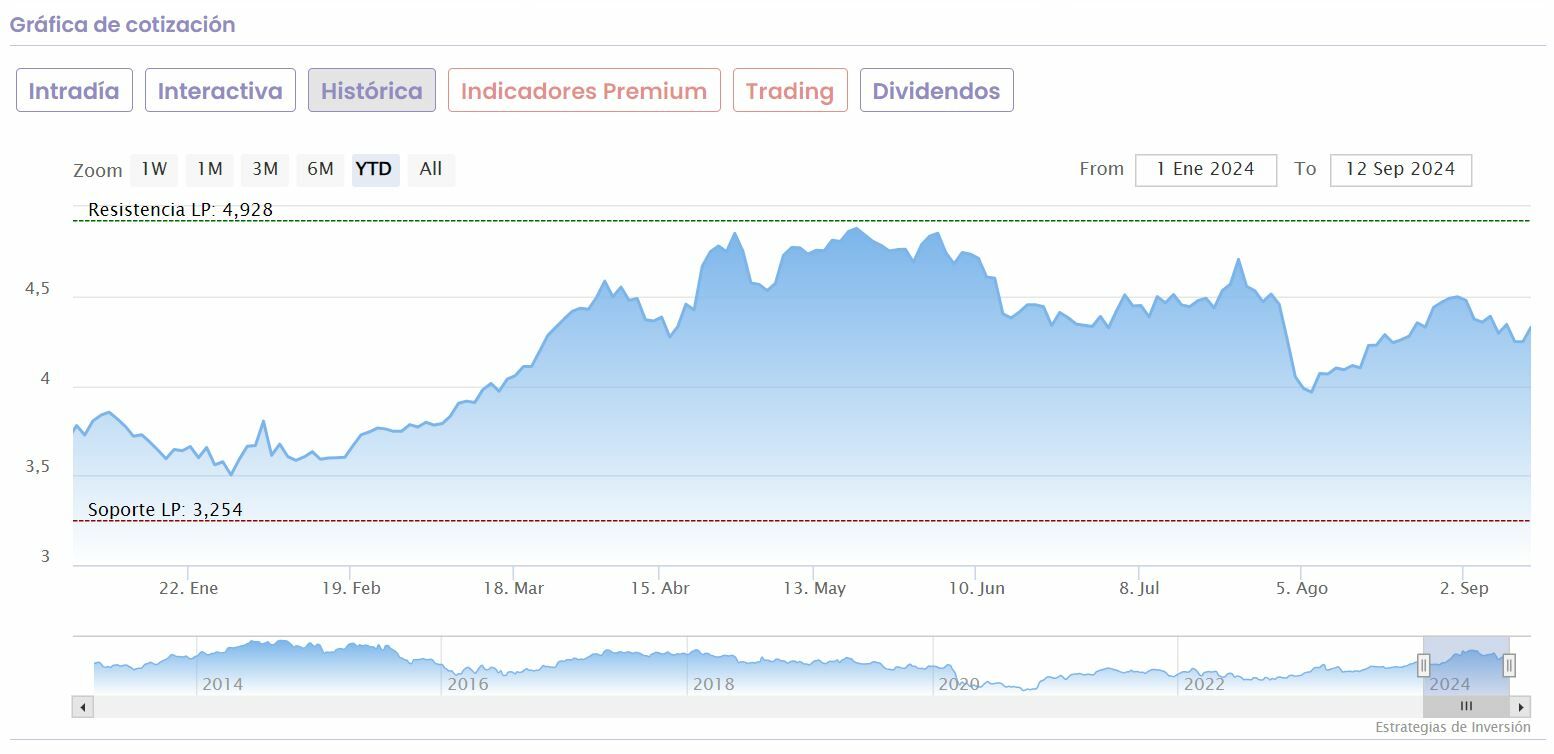Click the scrollbar right arrow
Viewport: 1554px width, 754px height.
[1521, 707]
